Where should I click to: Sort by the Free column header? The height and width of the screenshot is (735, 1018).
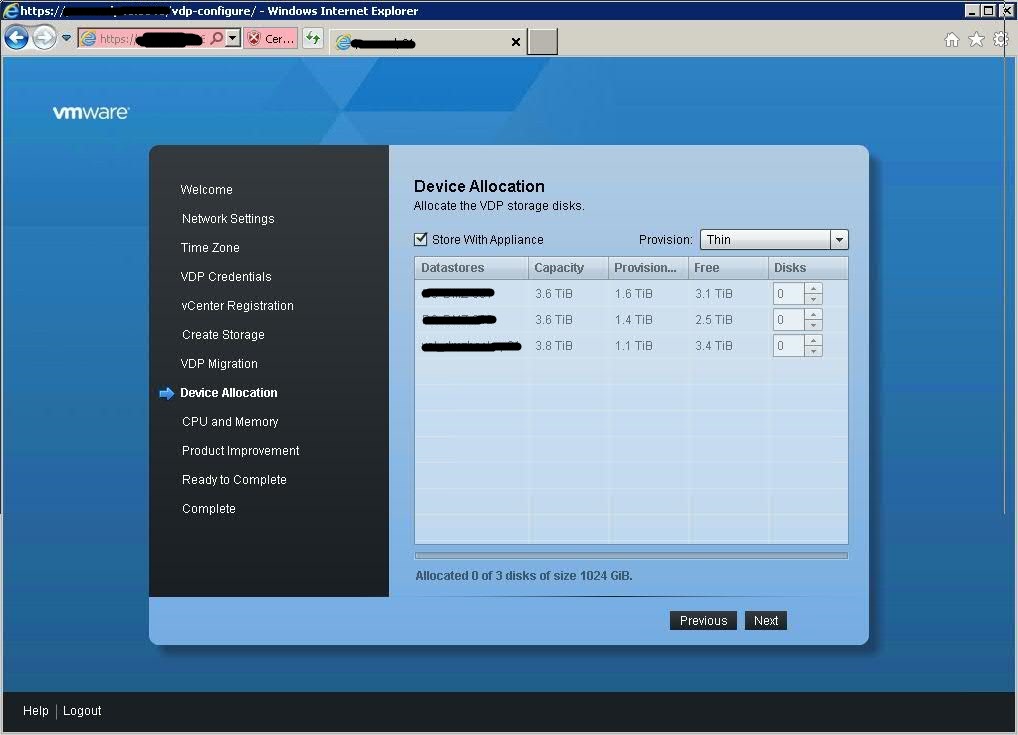728,268
